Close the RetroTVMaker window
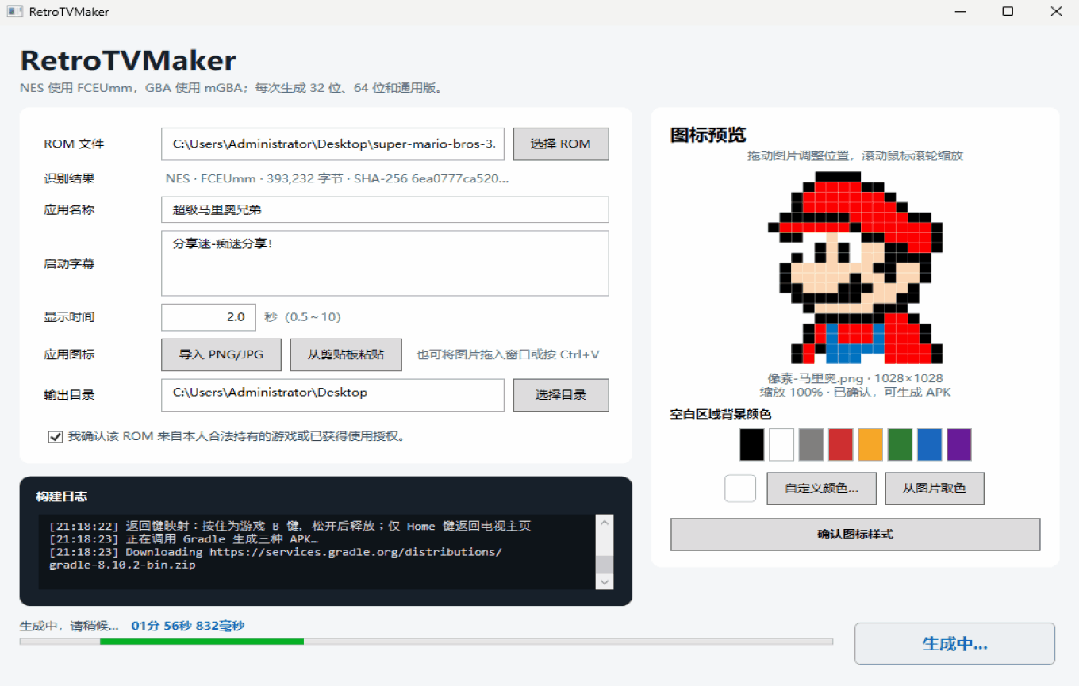Screen dimensions: 1079x686 [x=1056, y=12]
